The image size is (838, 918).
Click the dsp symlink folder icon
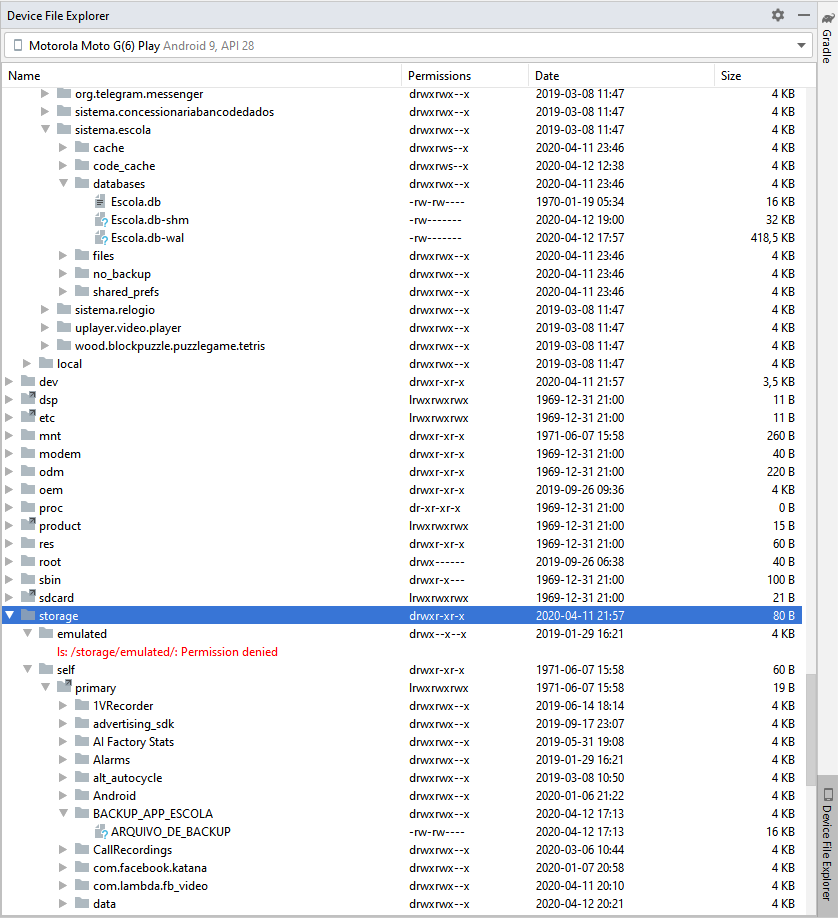click(28, 399)
